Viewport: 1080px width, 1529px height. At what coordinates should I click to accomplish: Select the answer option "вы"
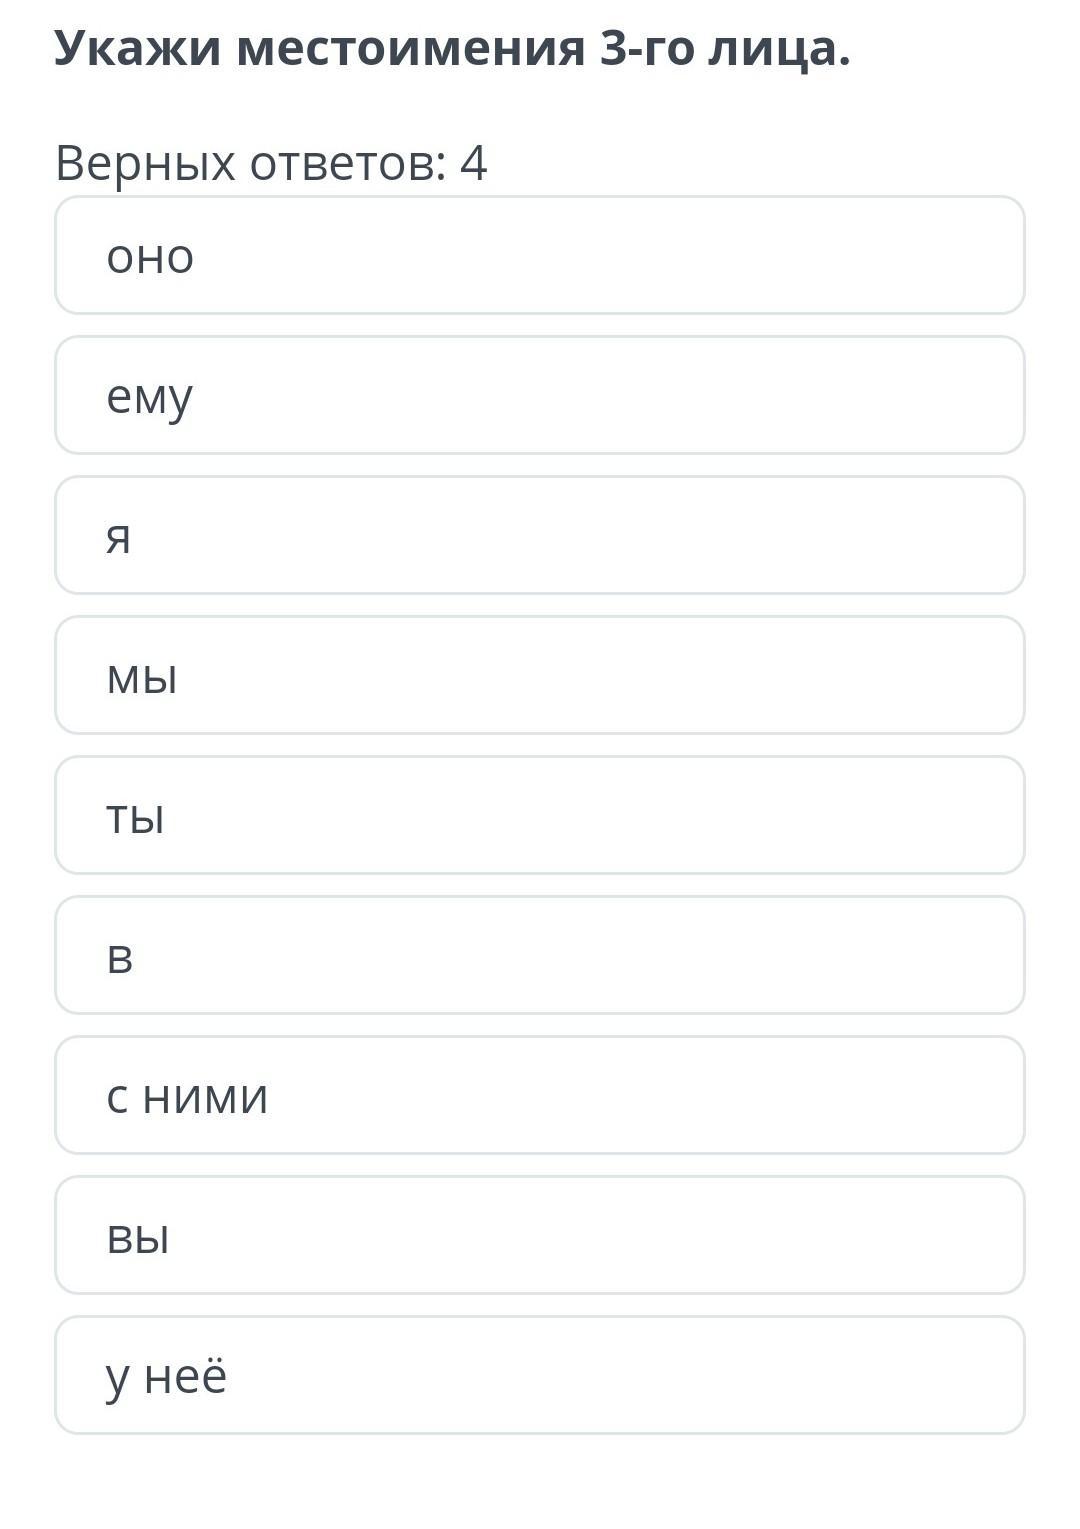540,1235
